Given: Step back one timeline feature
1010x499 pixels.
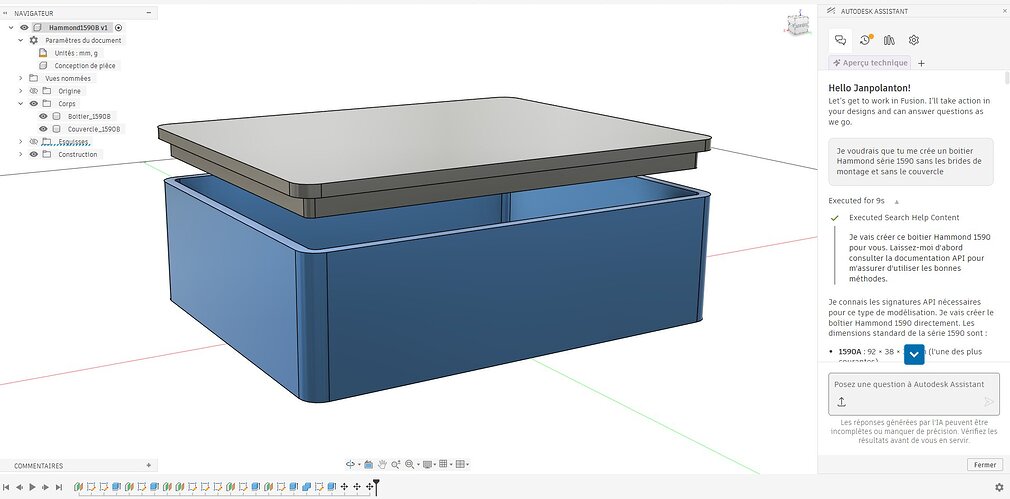Looking at the screenshot, I should 19,487.
